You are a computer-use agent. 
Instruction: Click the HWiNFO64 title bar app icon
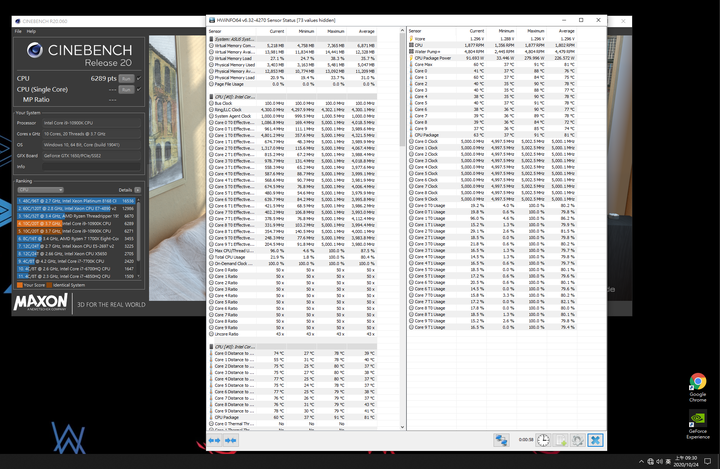pos(212,20)
